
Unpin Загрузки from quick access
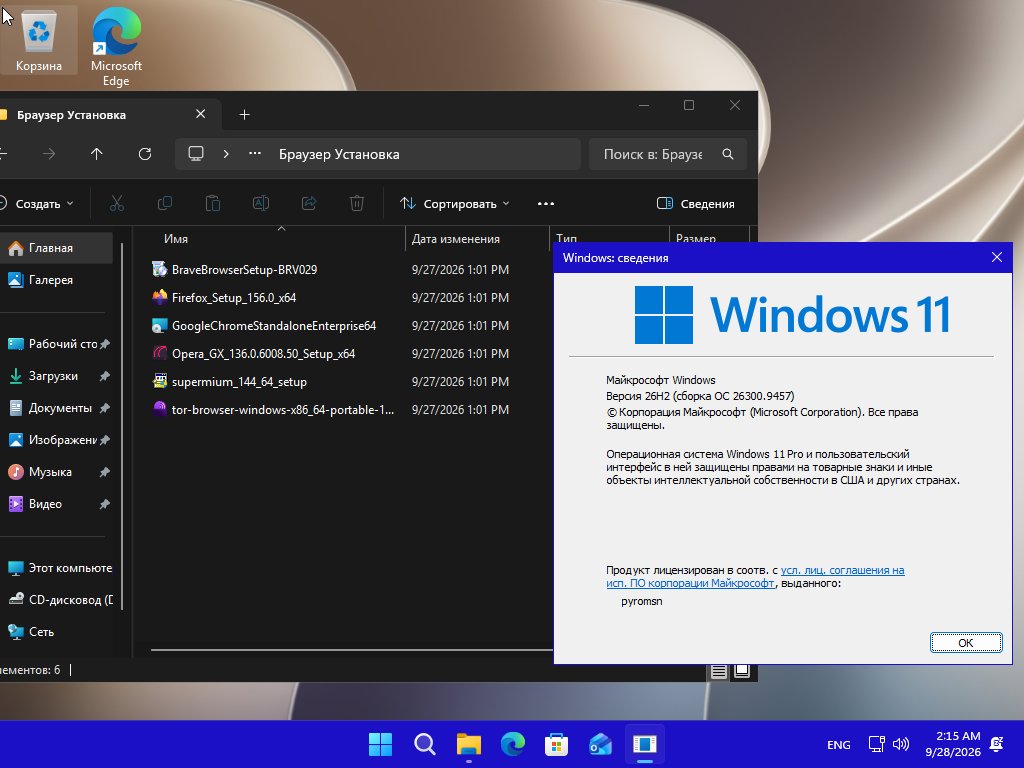104,376
